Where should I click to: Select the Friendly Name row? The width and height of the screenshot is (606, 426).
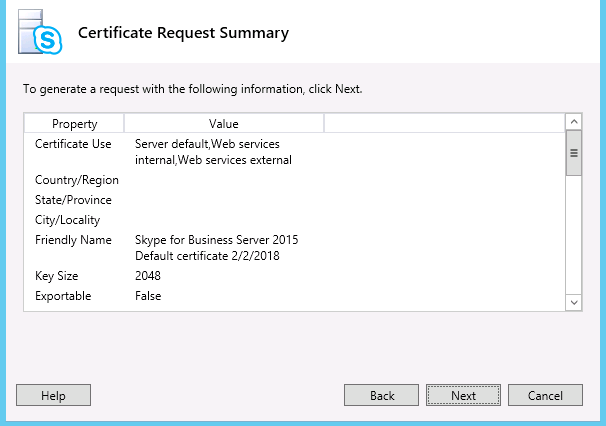tap(294, 248)
